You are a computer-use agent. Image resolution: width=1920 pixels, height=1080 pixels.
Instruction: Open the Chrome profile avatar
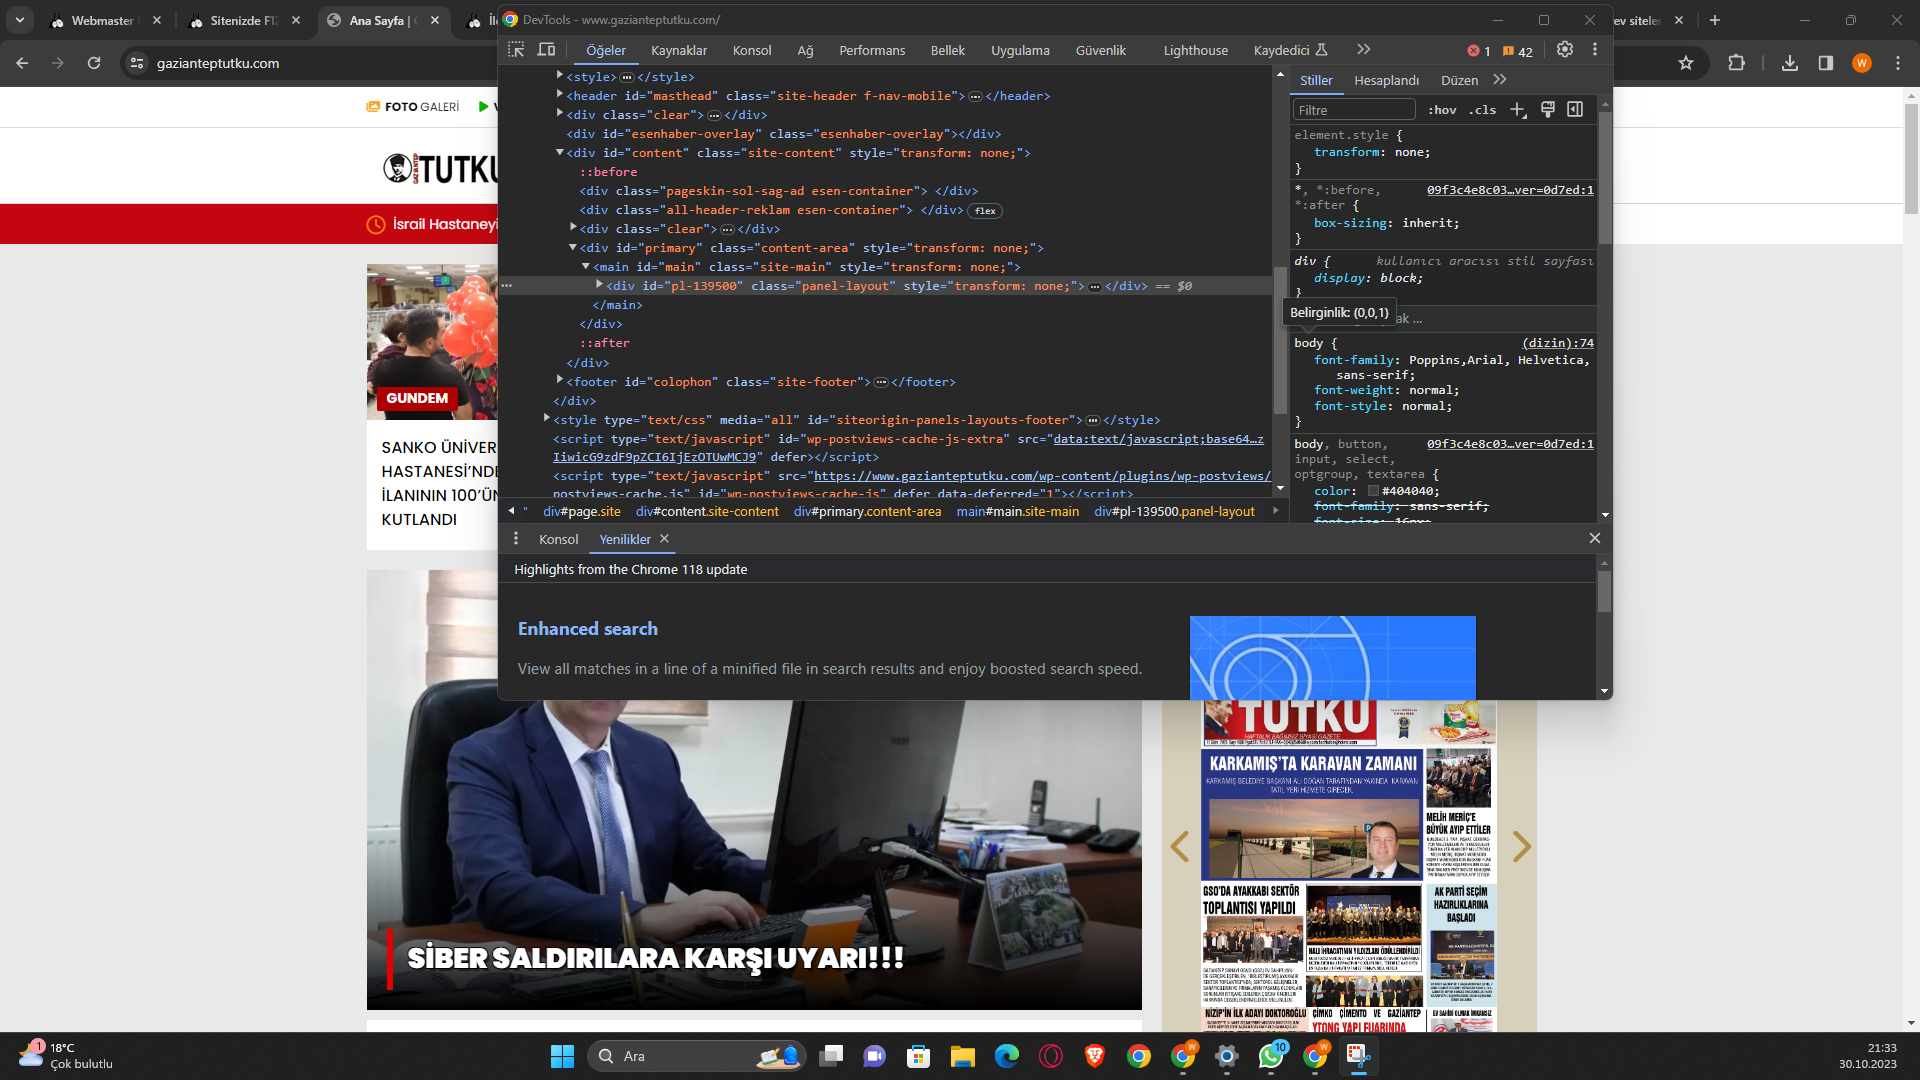coord(1862,63)
